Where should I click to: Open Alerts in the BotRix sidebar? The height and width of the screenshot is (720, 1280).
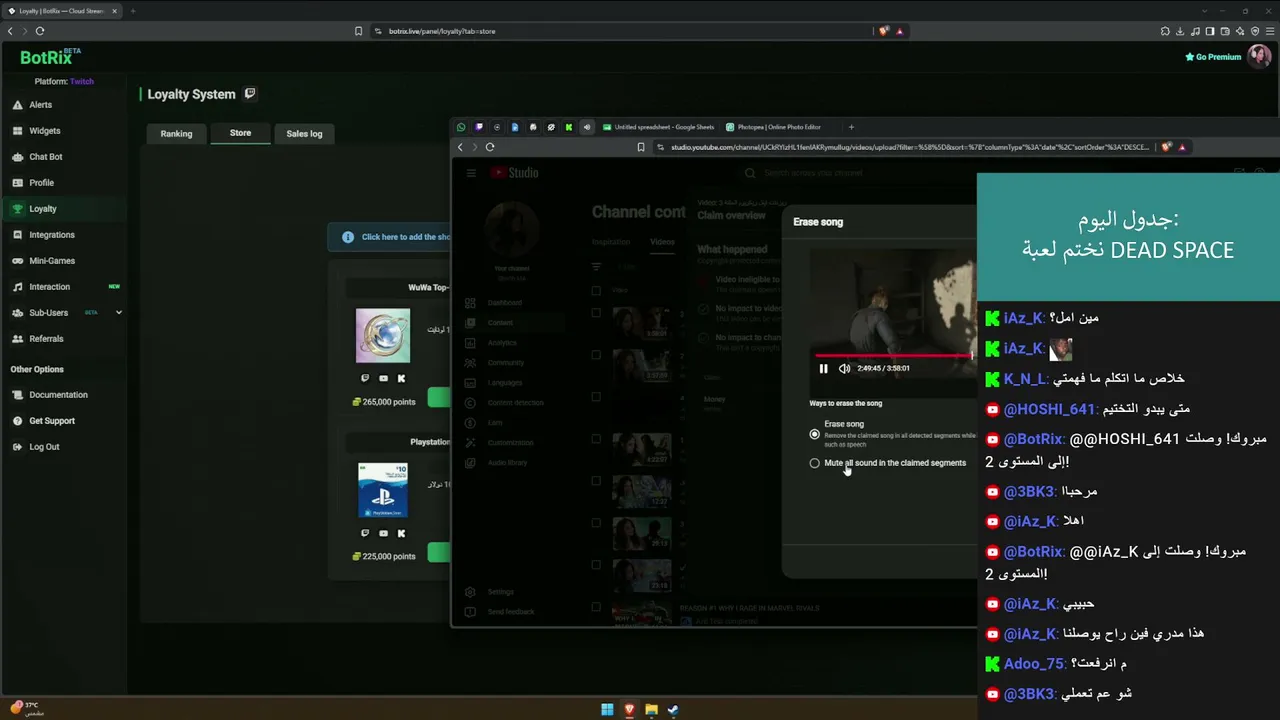(x=40, y=105)
